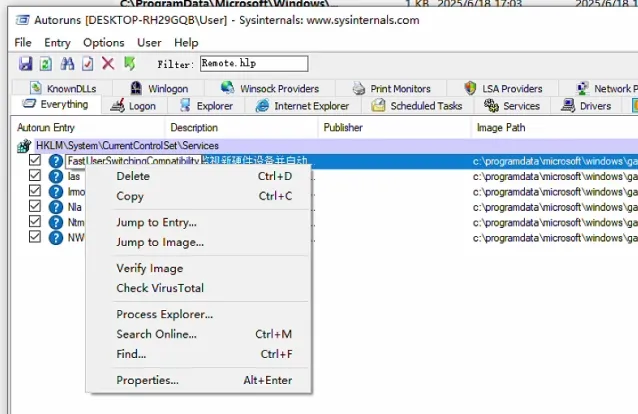
Task: Click question mark icon of Irmo row
Action: 56,192
